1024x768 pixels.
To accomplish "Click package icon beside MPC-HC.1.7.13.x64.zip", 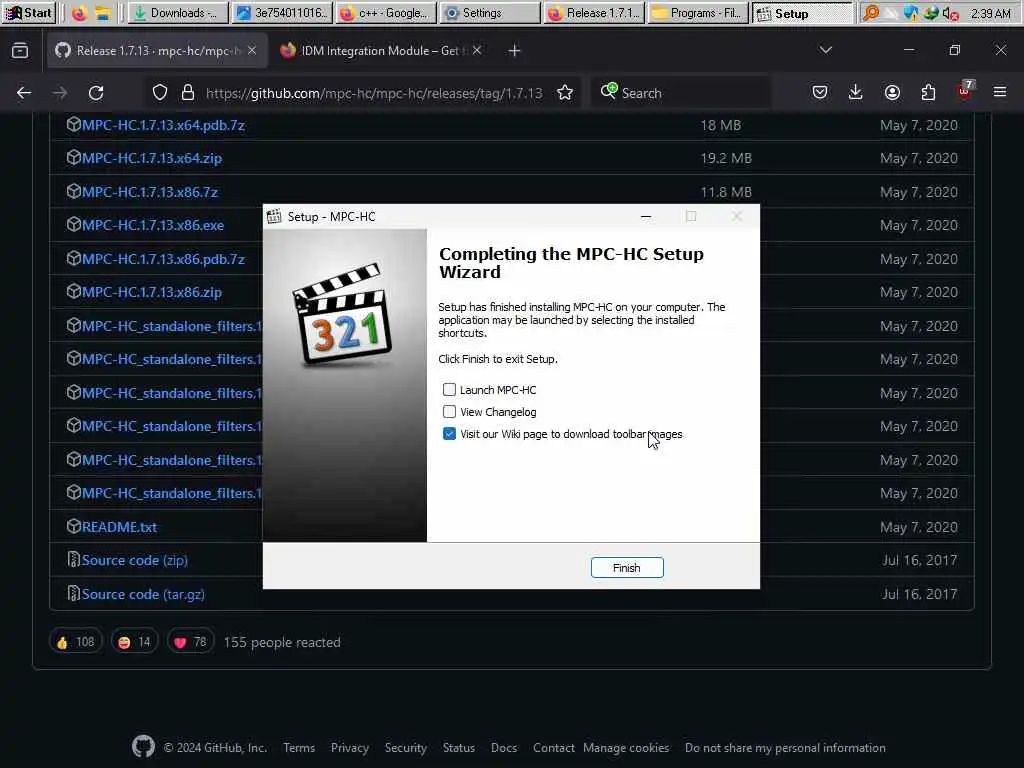I will click(73, 157).
